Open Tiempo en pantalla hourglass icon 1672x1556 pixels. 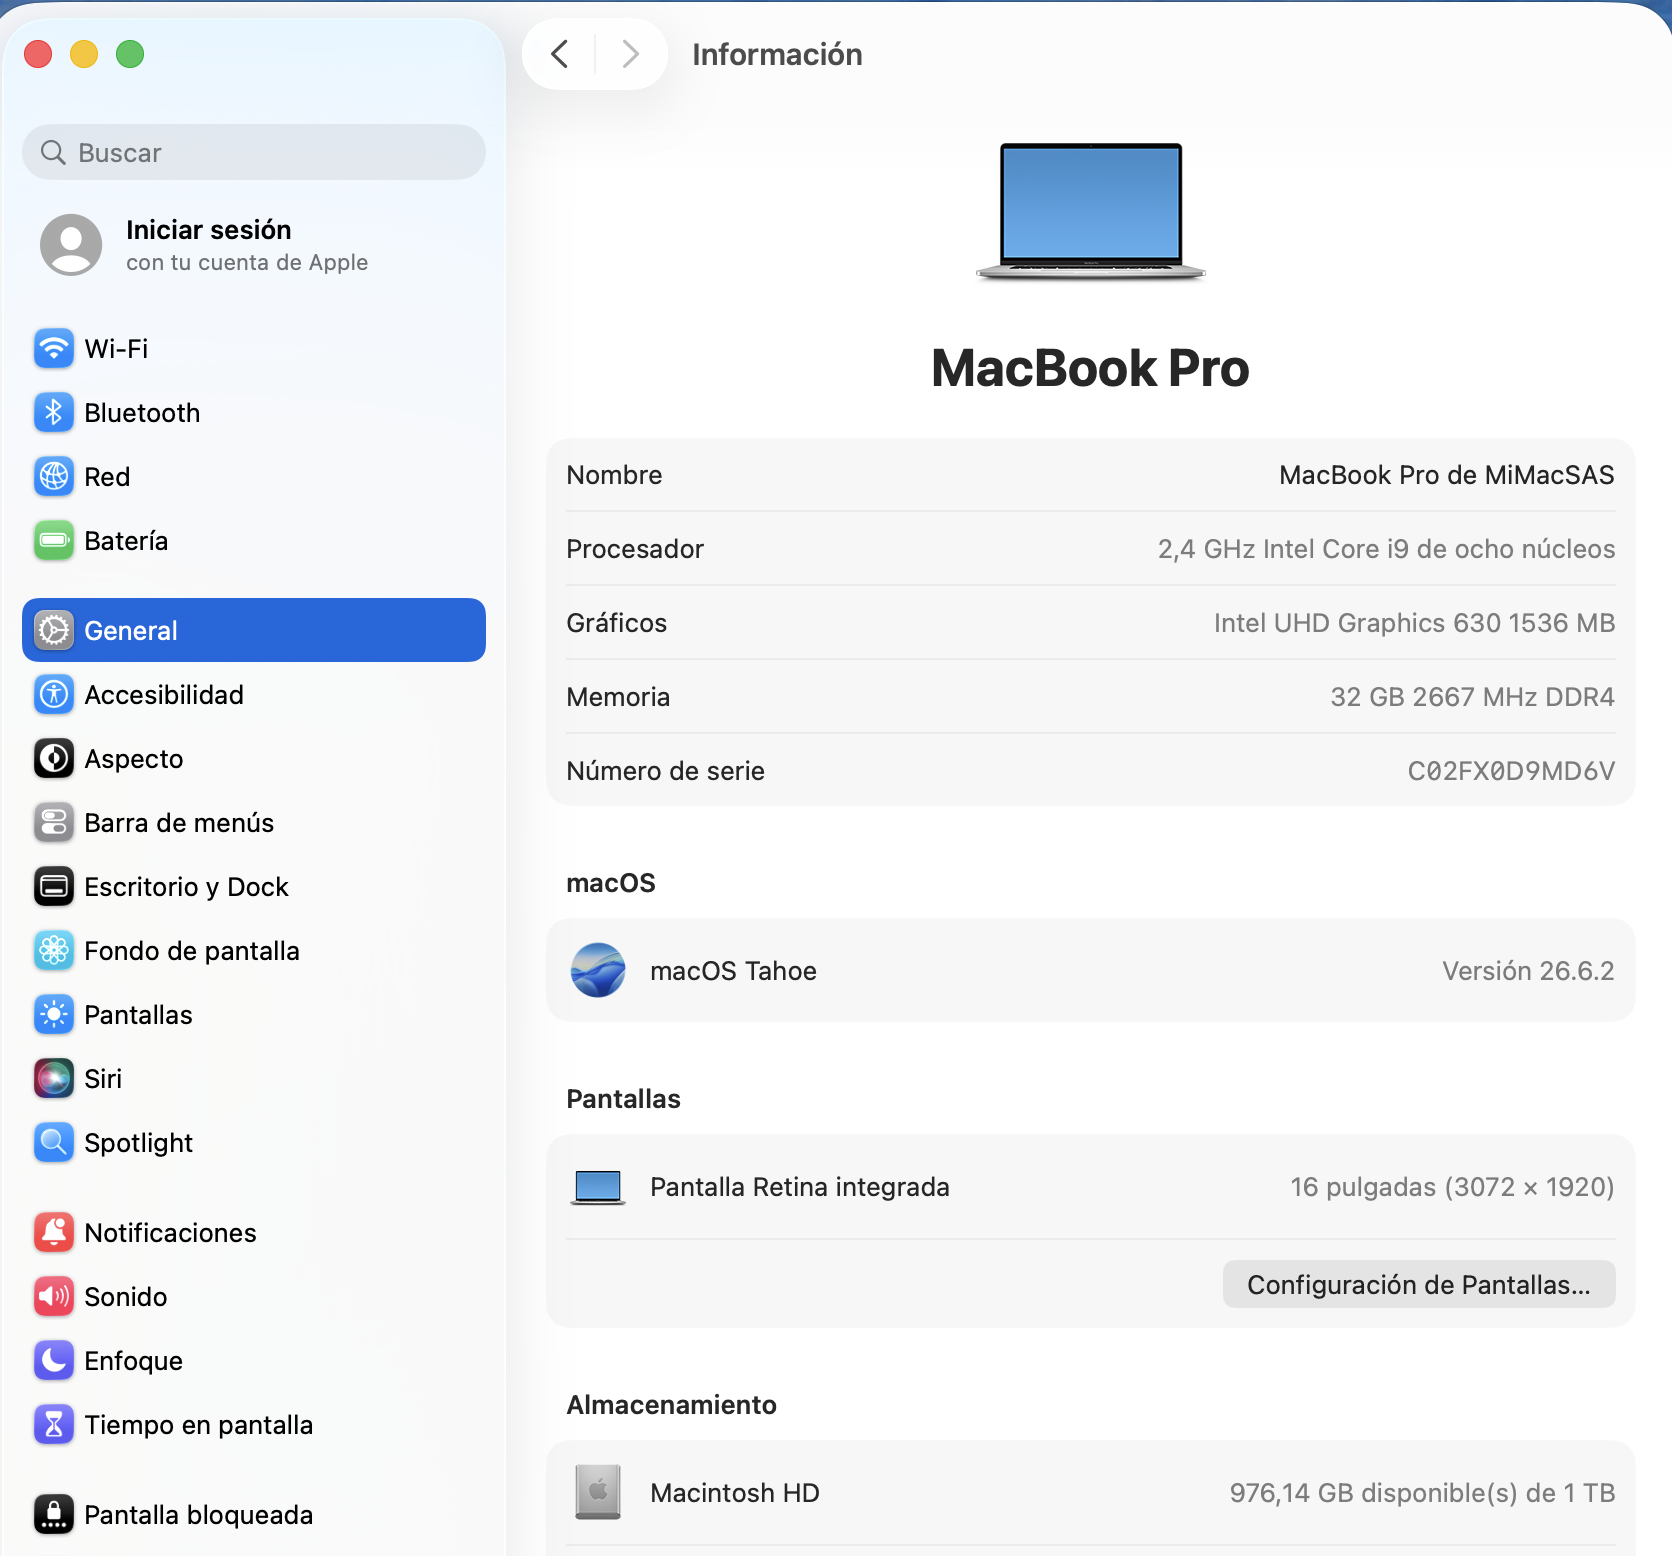click(x=54, y=1425)
